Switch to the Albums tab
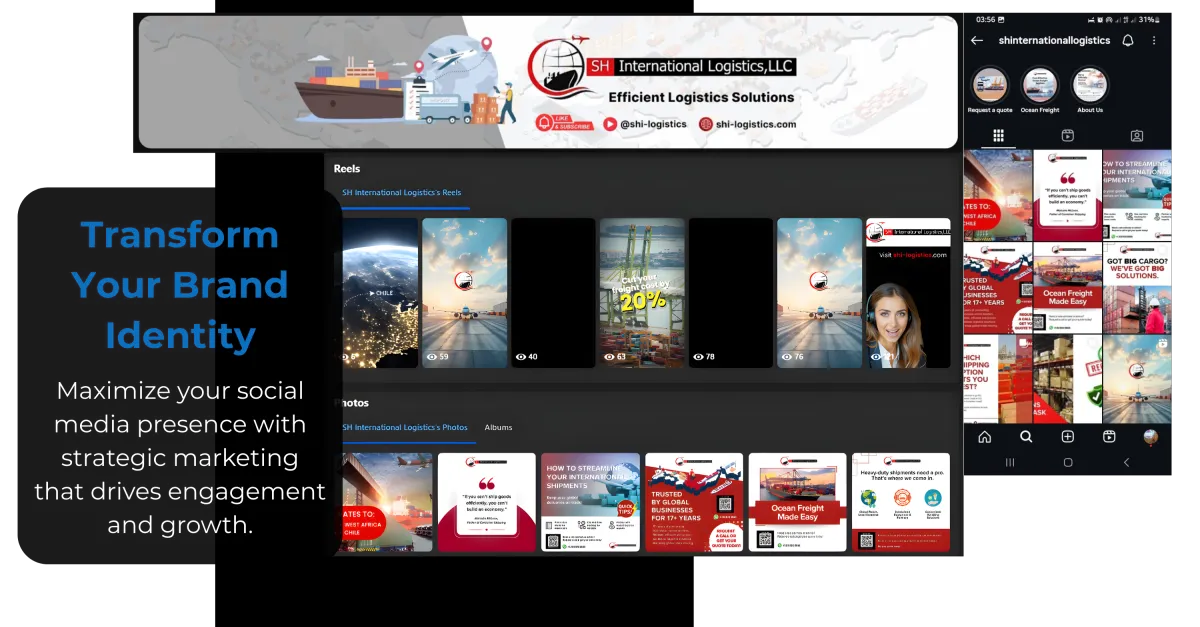Viewport: 1200px width, 627px height. tap(498, 427)
